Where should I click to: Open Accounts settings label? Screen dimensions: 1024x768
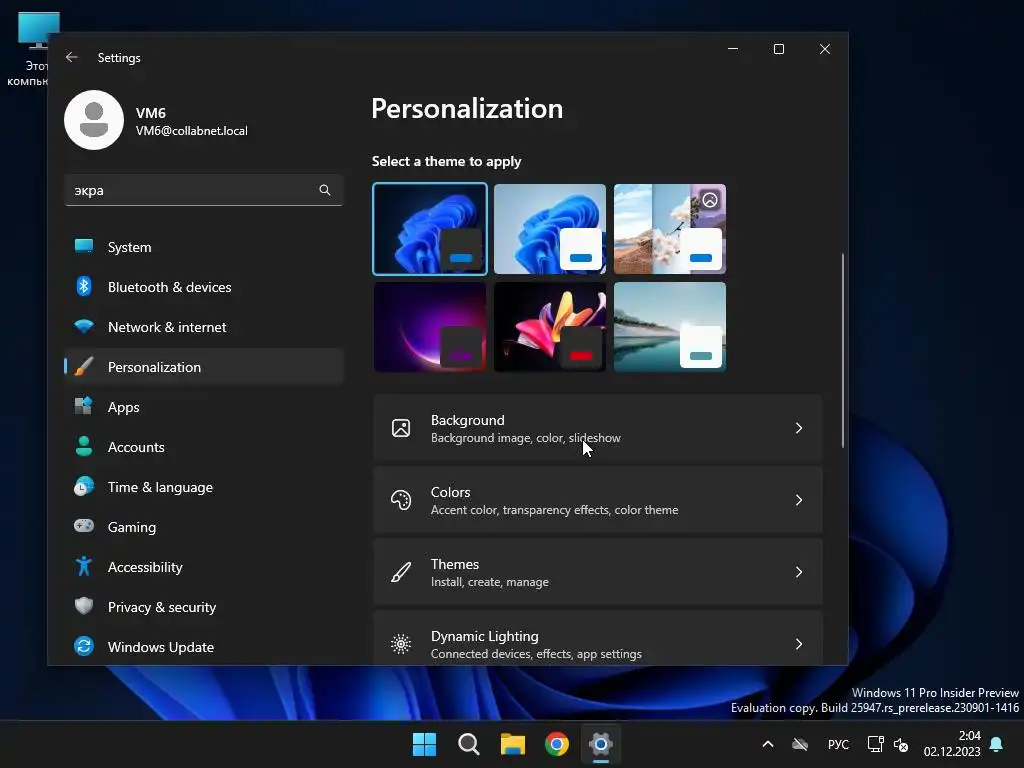(136, 447)
